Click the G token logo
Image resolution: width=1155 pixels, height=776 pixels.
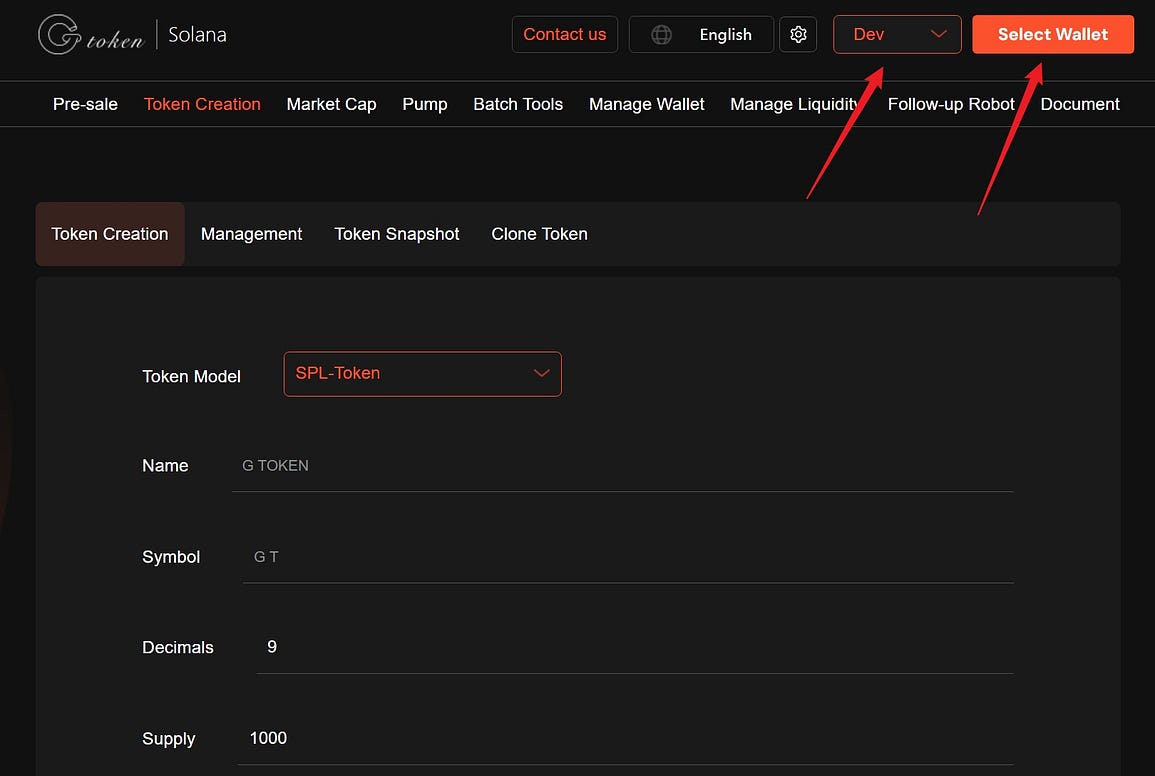point(91,35)
